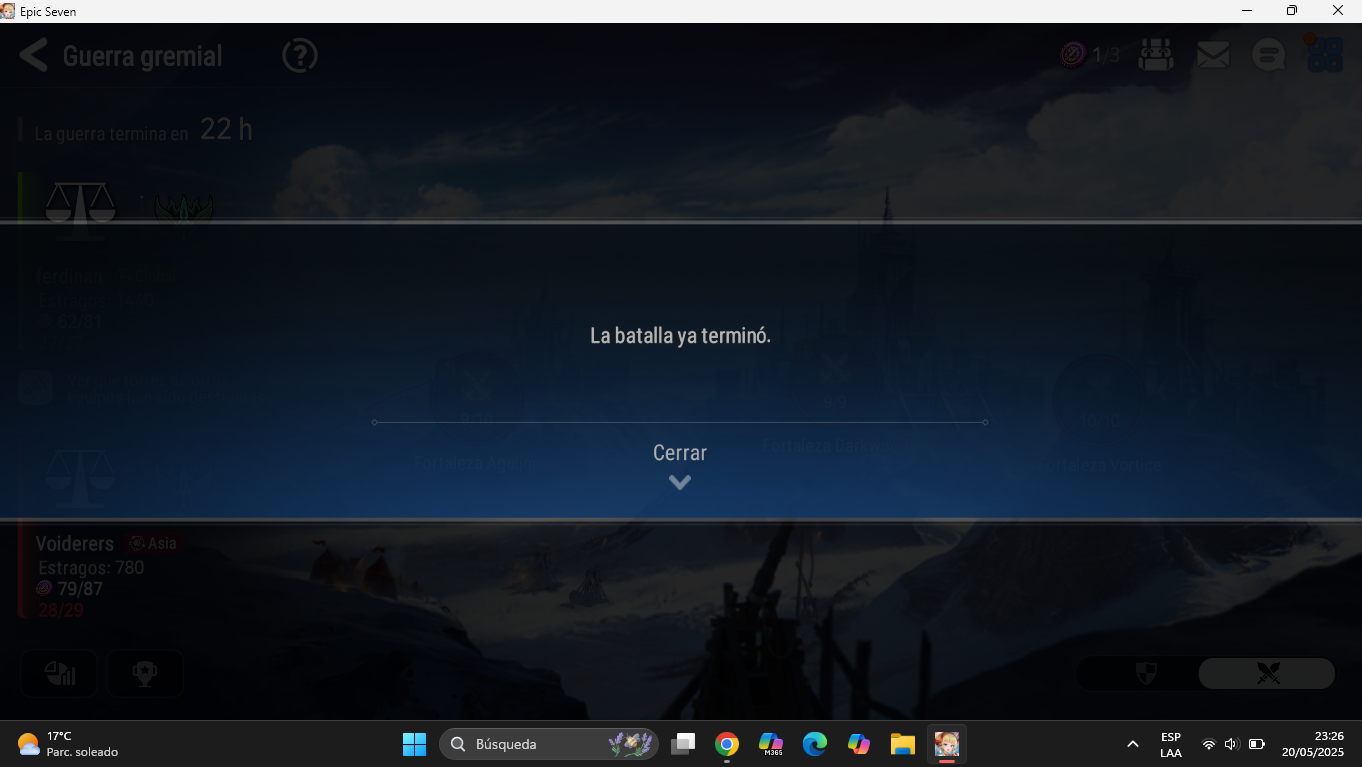Screen dimensions: 1362x767
Task: Switch to the shield defense view
Action: coord(1146,673)
